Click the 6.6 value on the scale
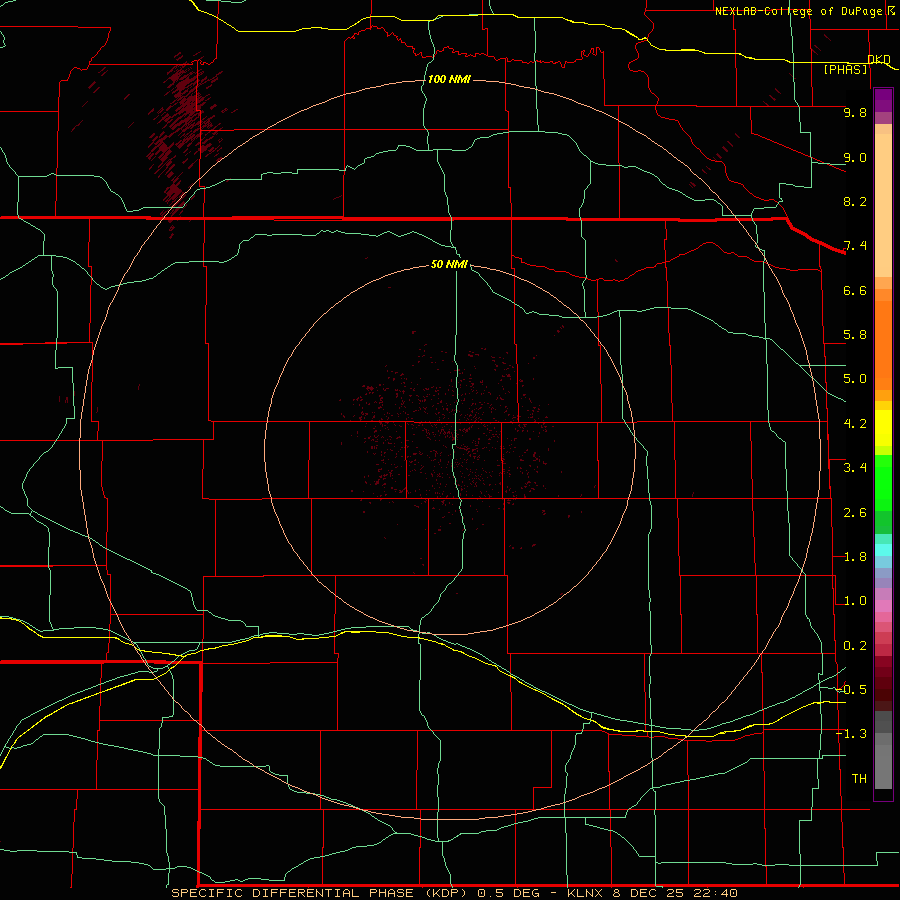 855,290
